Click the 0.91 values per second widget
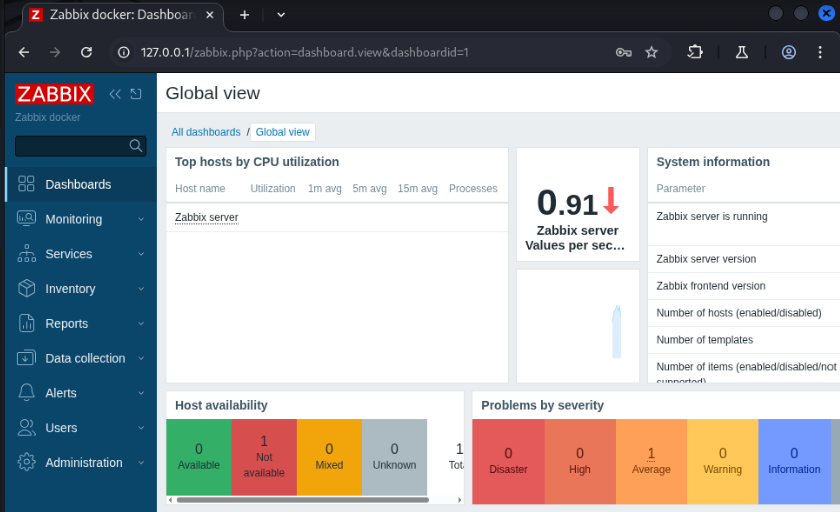The image size is (840, 512). coord(578,205)
